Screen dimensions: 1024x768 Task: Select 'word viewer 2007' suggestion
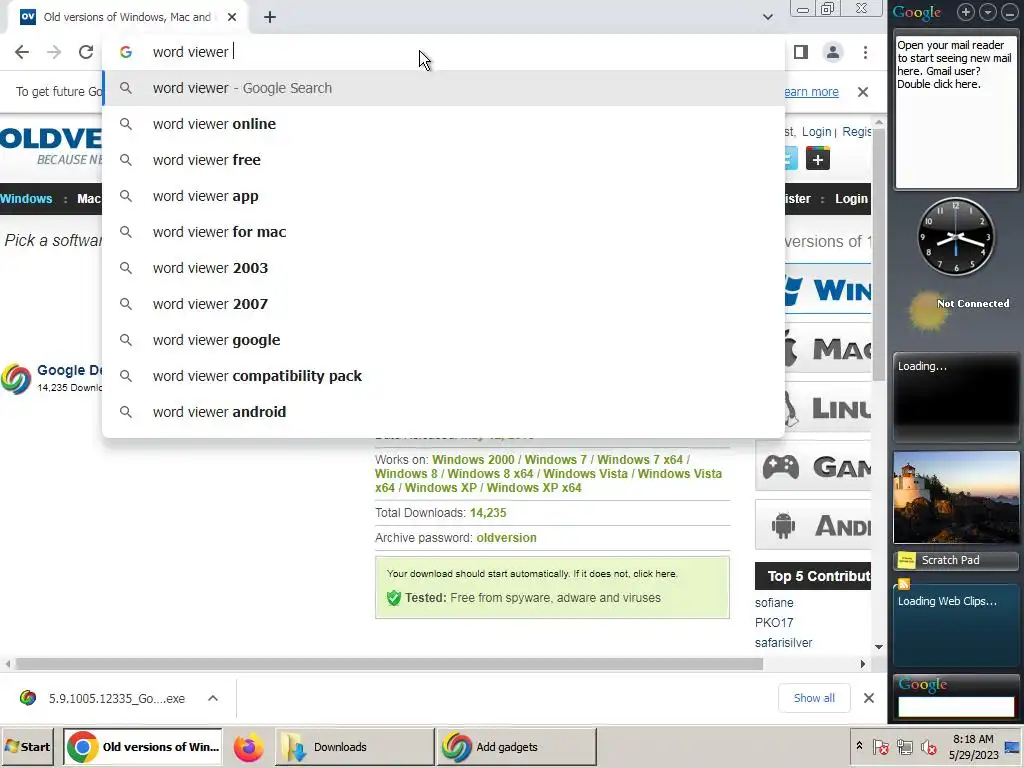(443, 304)
